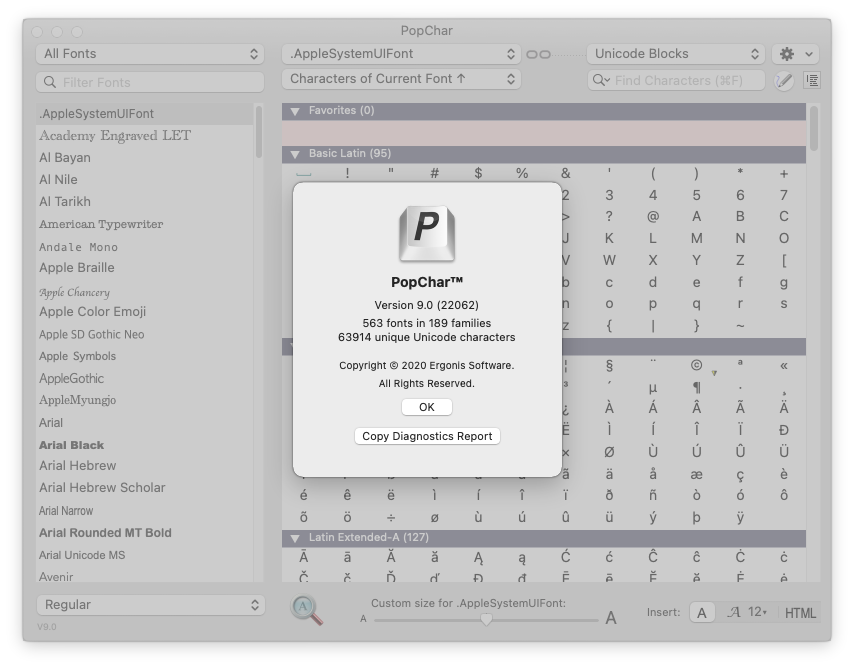Select Al Tarikh font
This screenshot has height=668, width=854.
coord(144,202)
